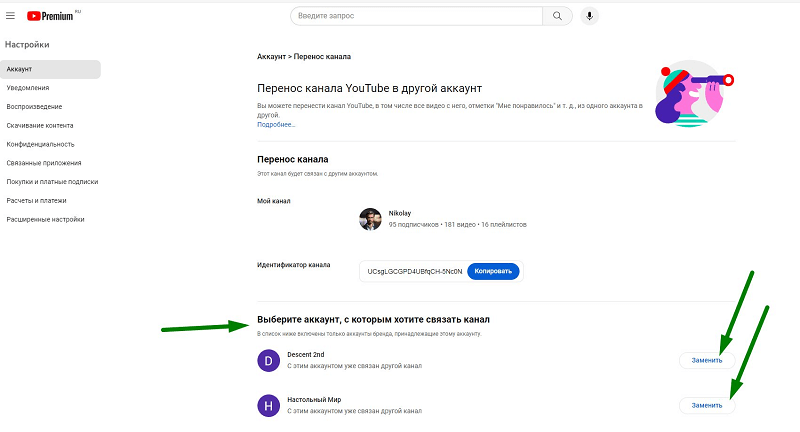Screen dimensions: 800x432
Task: Click Nikolay channel avatar
Action: coord(370,219)
